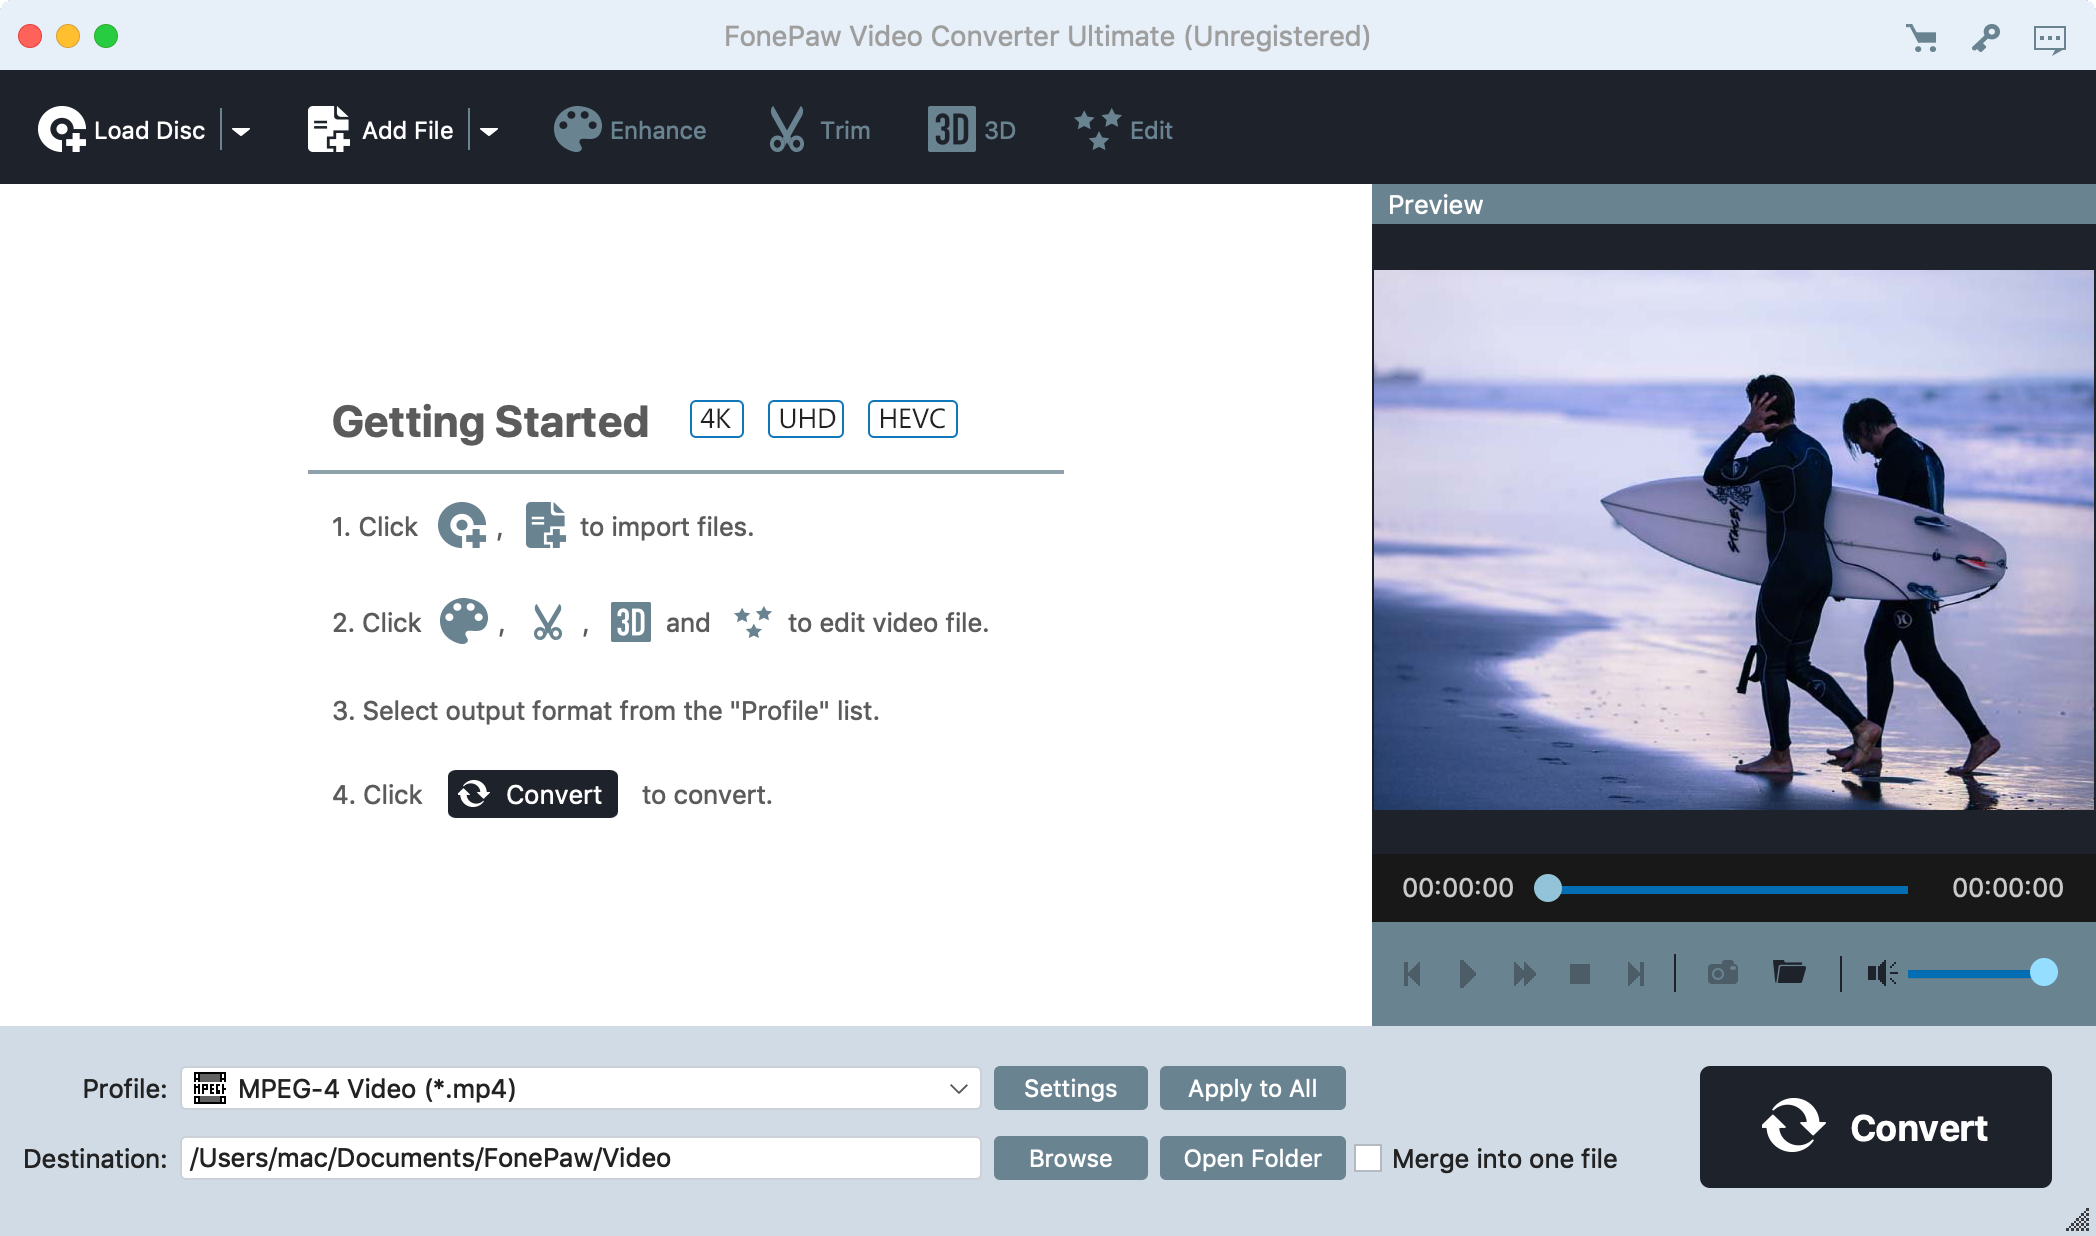This screenshot has width=2096, height=1236.
Task: Open the register key icon
Action: coord(1986,36)
